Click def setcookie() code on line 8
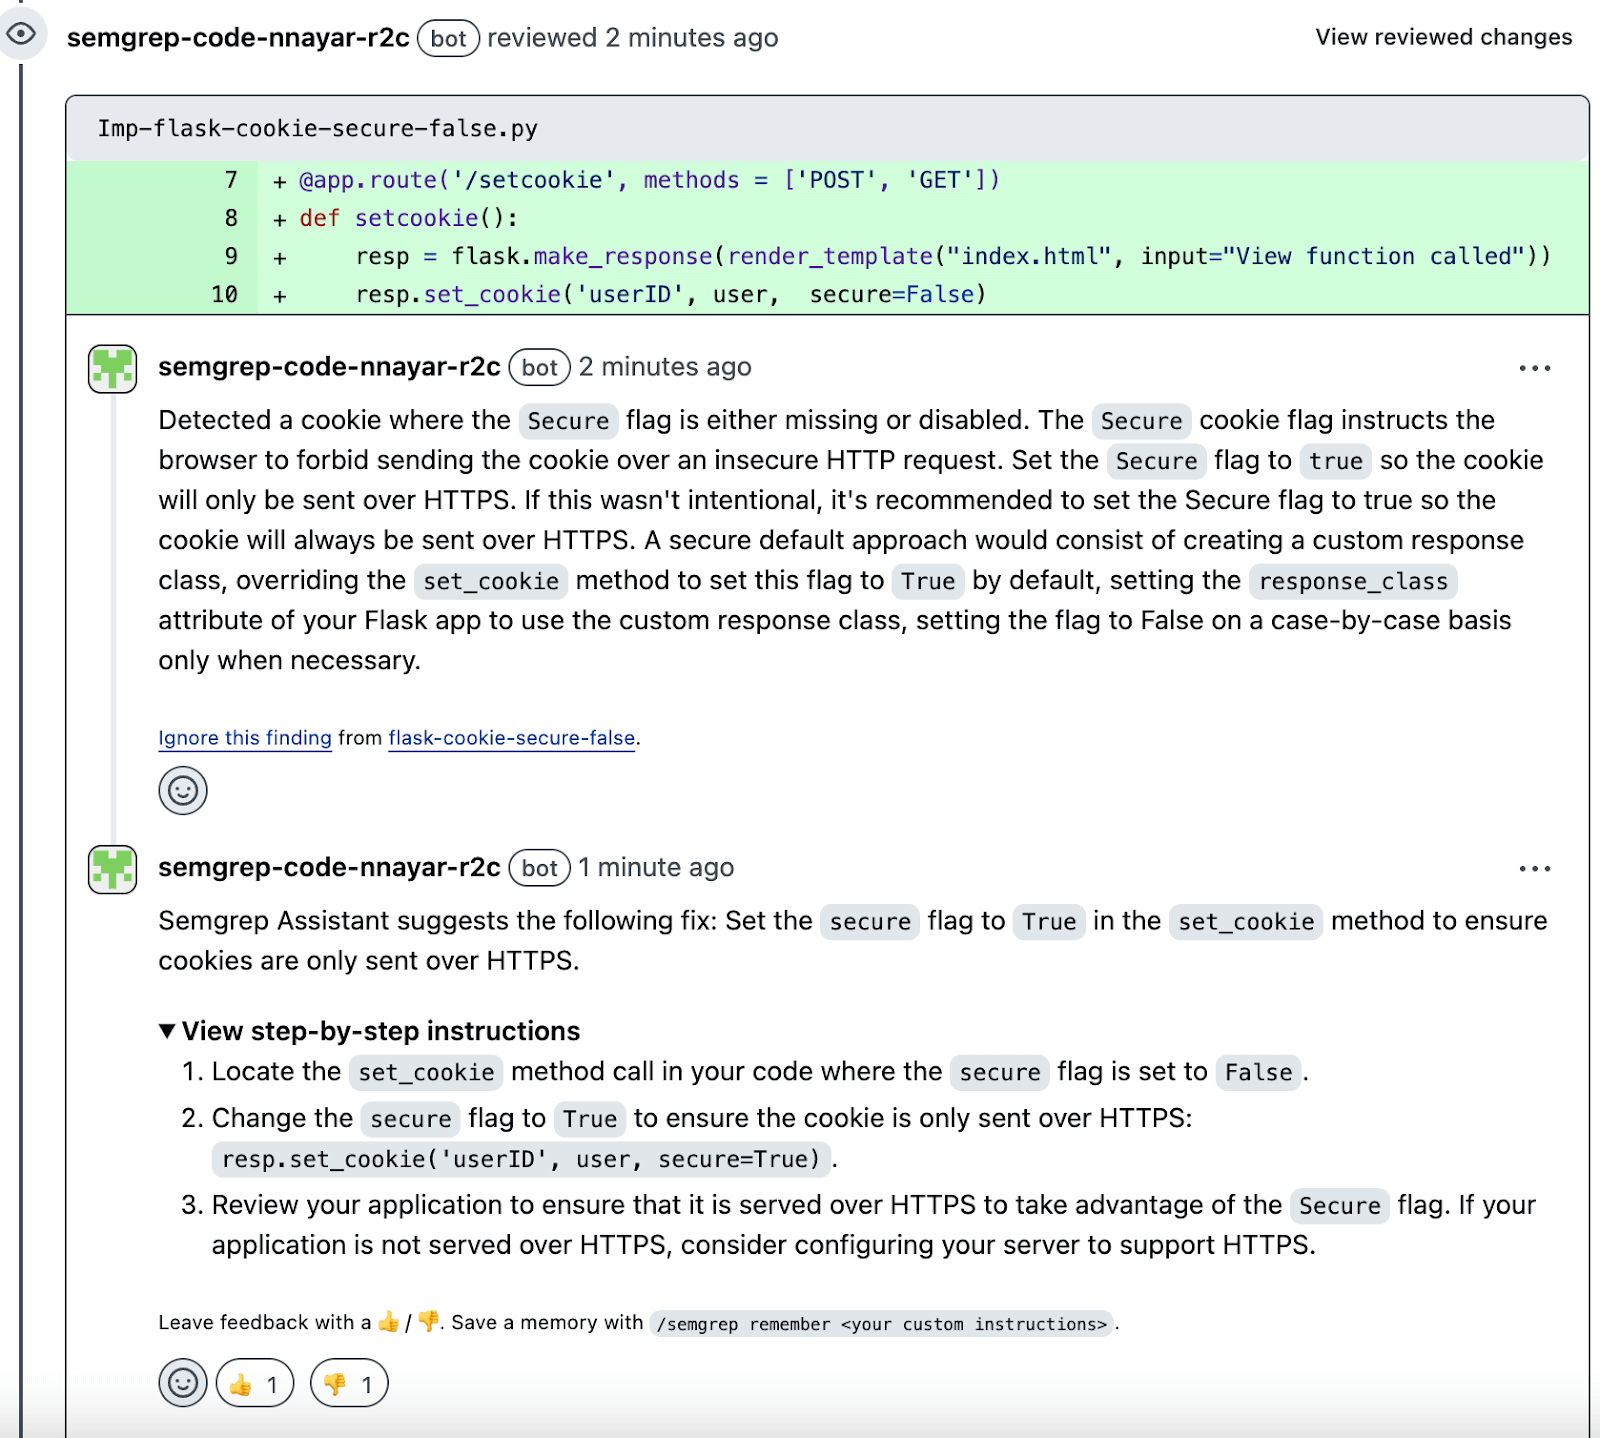1600x1438 pixels. 408,218
